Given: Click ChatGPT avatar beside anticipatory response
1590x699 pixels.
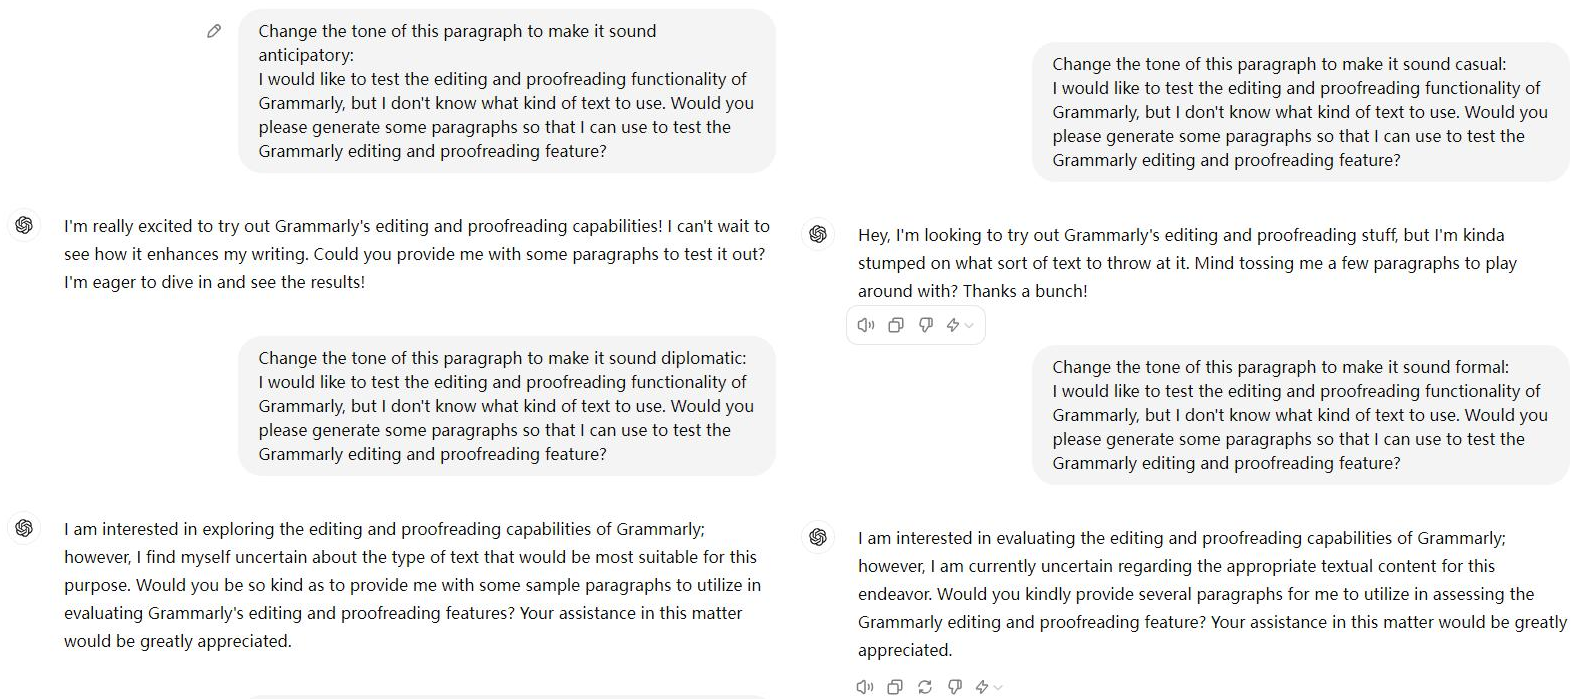Looking at the screenshot, I should [x=24, y=227].
